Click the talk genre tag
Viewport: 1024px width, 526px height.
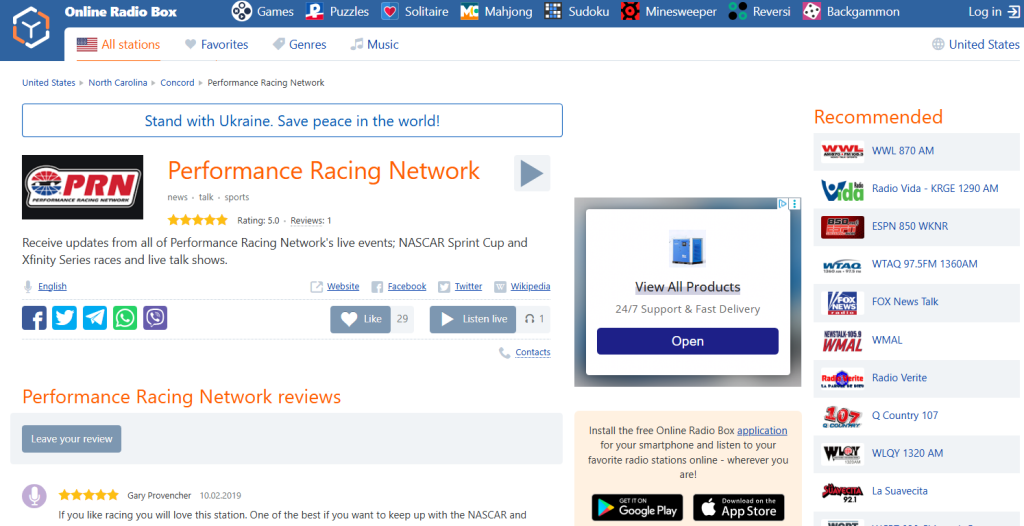coord(206,197)
